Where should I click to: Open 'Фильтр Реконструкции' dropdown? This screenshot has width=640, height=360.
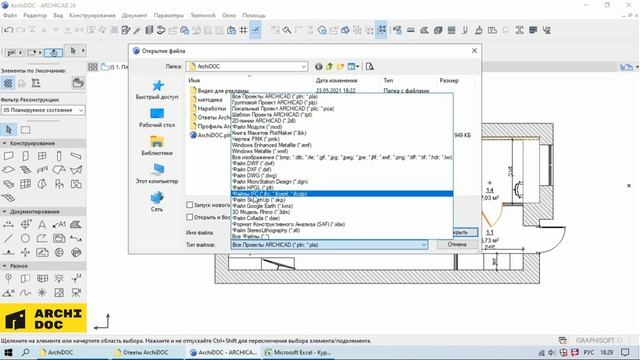click(x=43, y=110)
